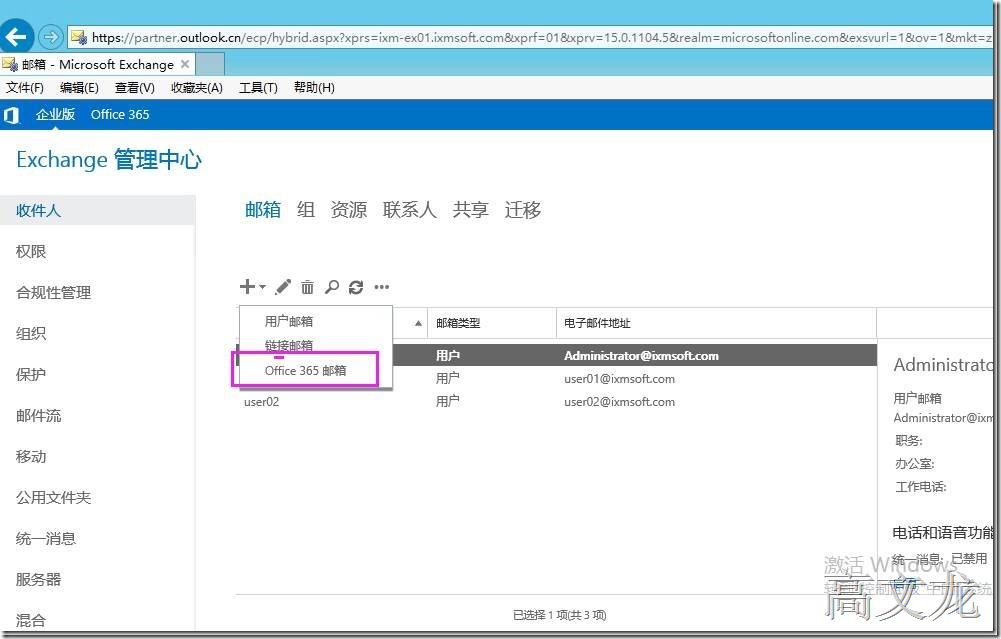Open the 文件(F) menu
1001x639 pixels.
point(25,87)
